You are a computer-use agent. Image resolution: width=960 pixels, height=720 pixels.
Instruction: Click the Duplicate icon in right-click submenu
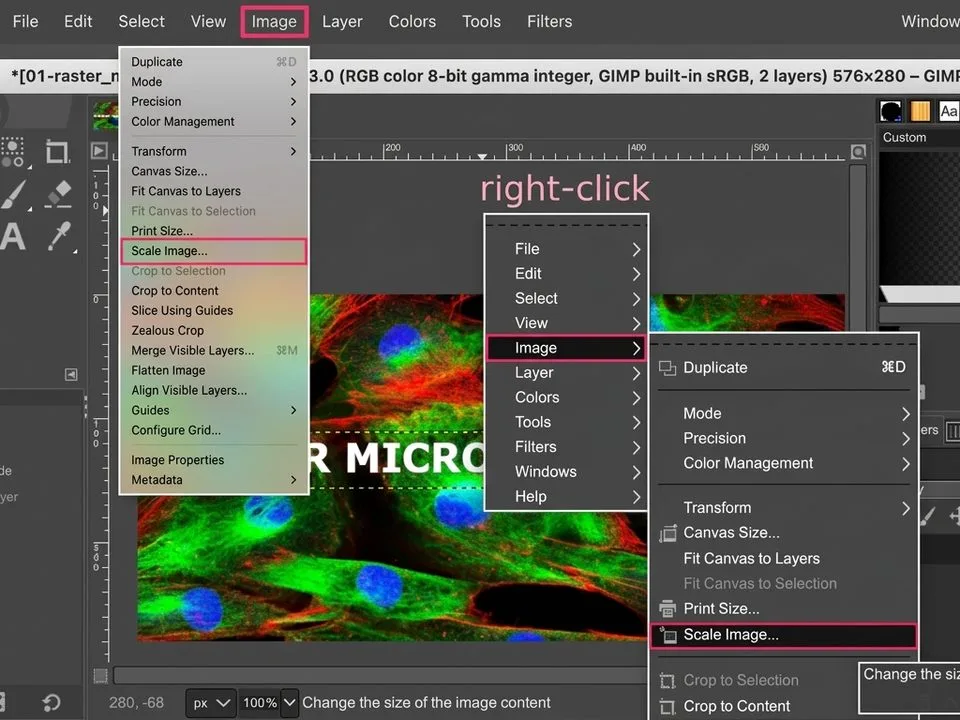667,368
